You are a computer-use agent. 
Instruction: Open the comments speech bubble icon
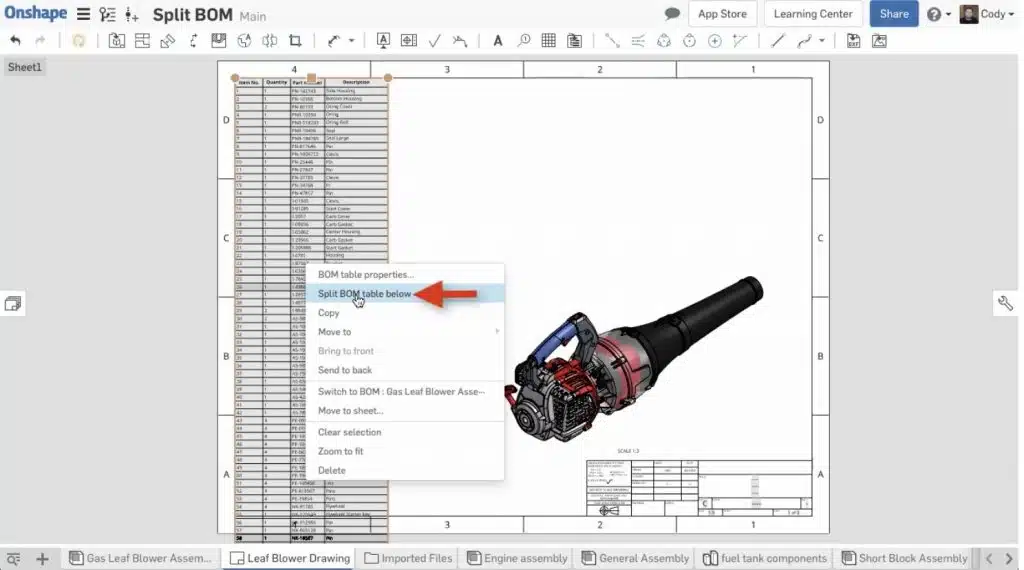(672, 14)
